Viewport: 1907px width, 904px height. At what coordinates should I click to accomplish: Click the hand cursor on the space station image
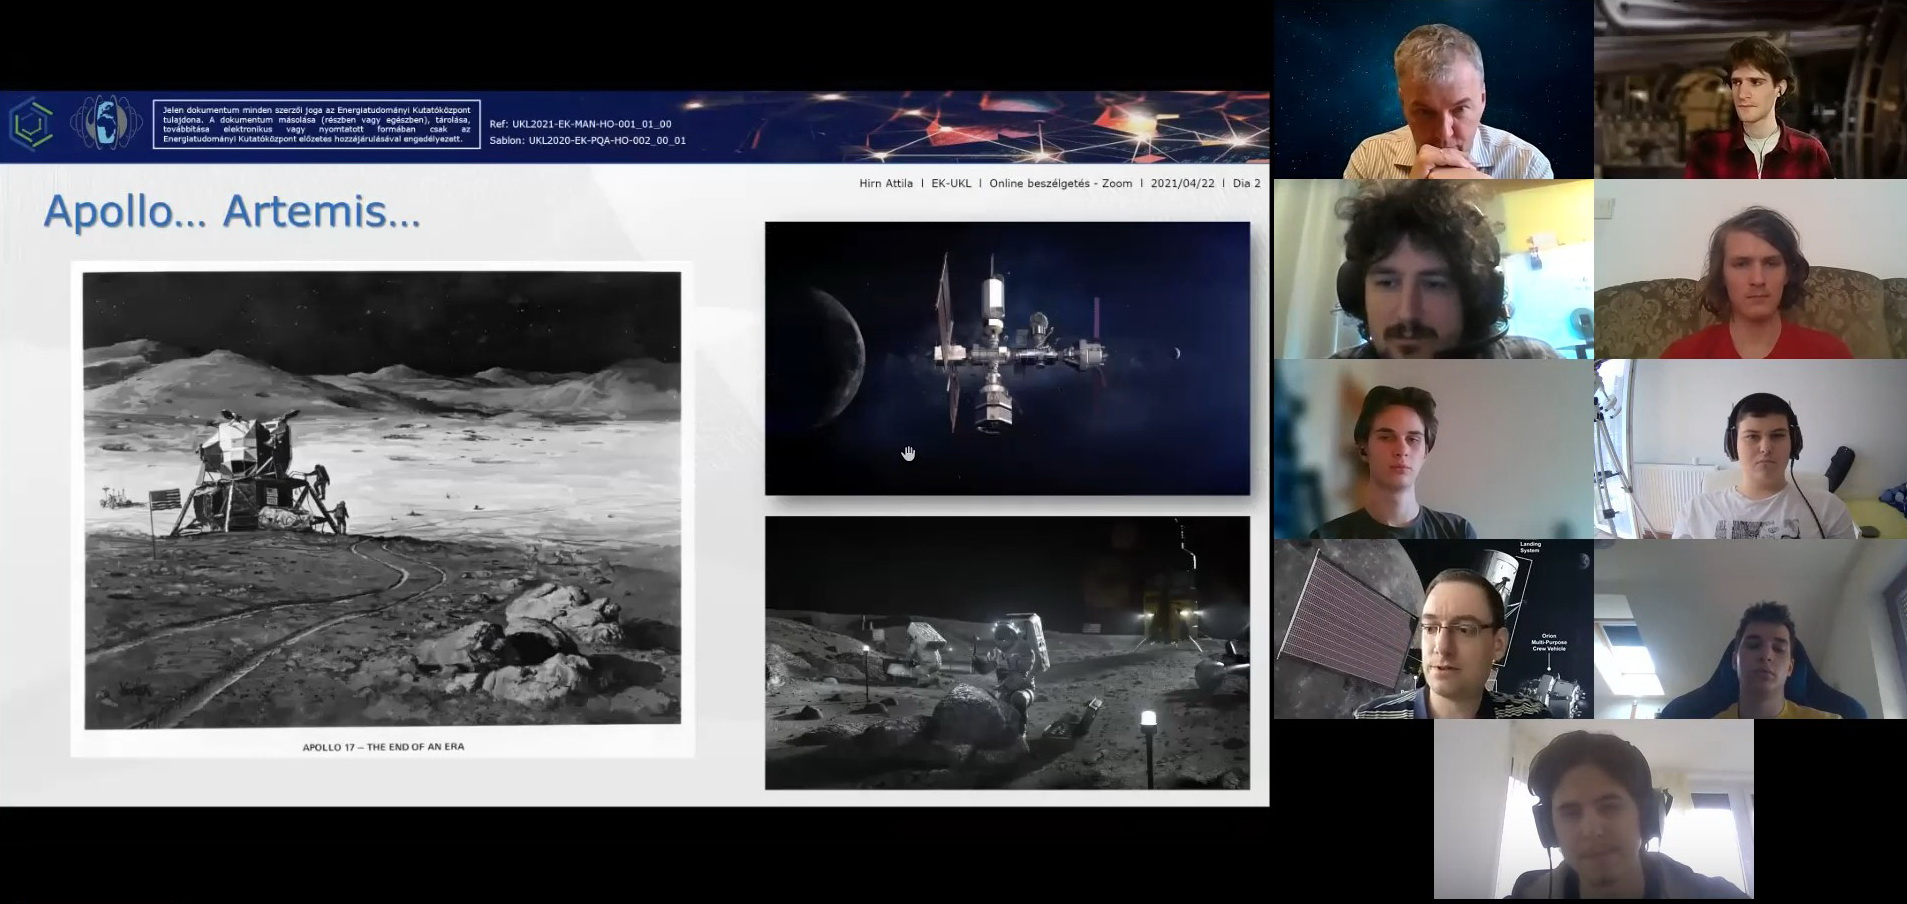[x=908, y=454]
